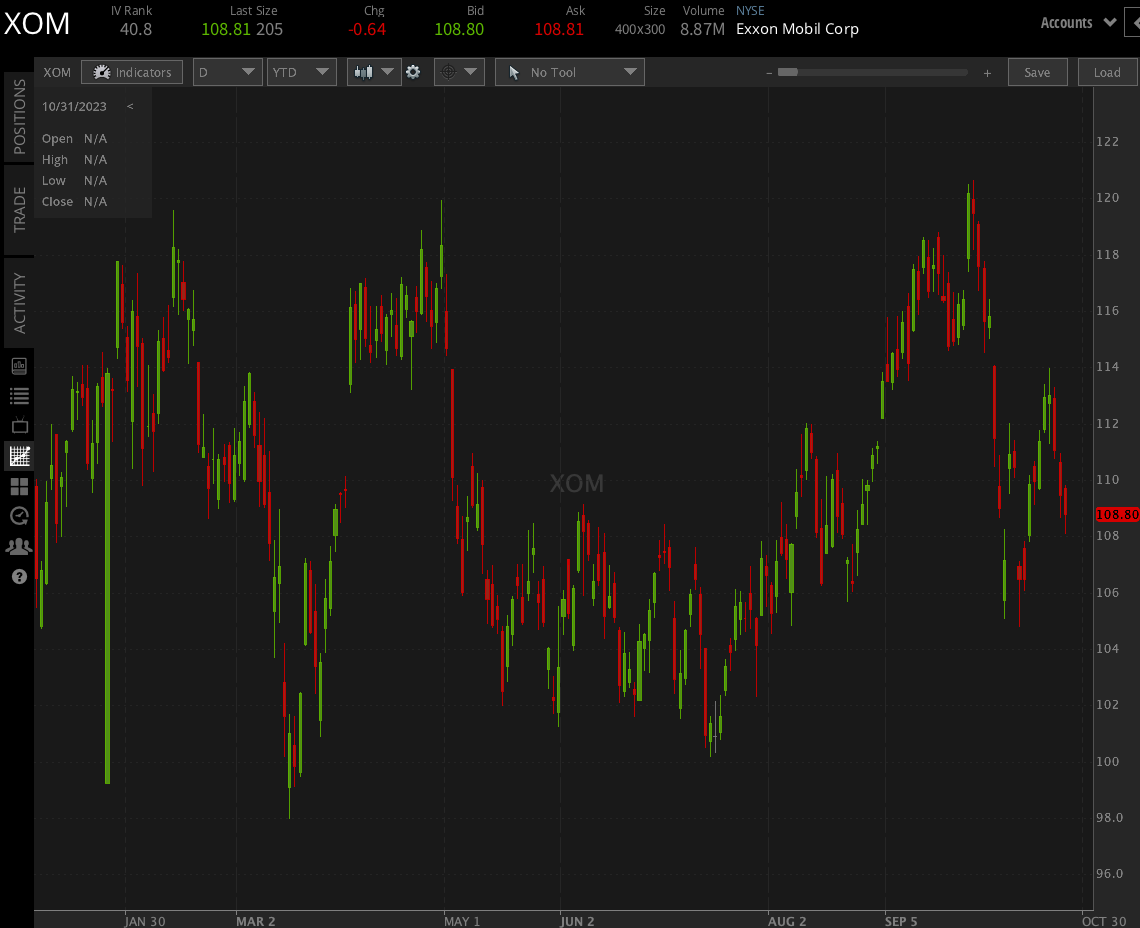Open the tastytrade TV icon
Viewport: 1140px width, 928px height.
point(18,425)
